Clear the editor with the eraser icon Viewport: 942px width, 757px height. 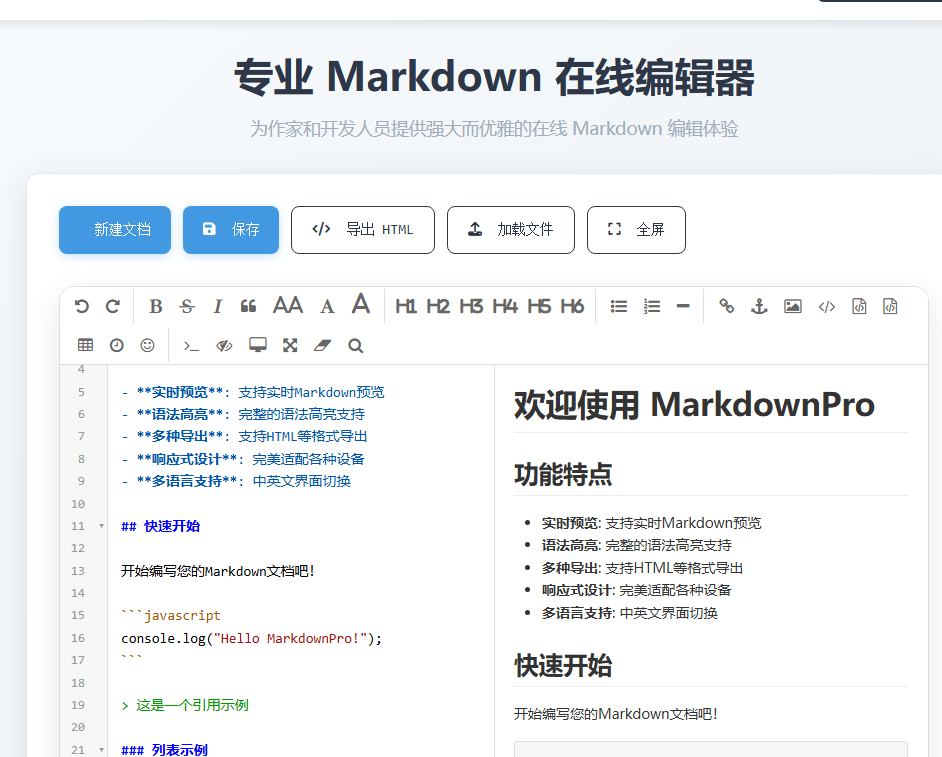coord(323,345)
